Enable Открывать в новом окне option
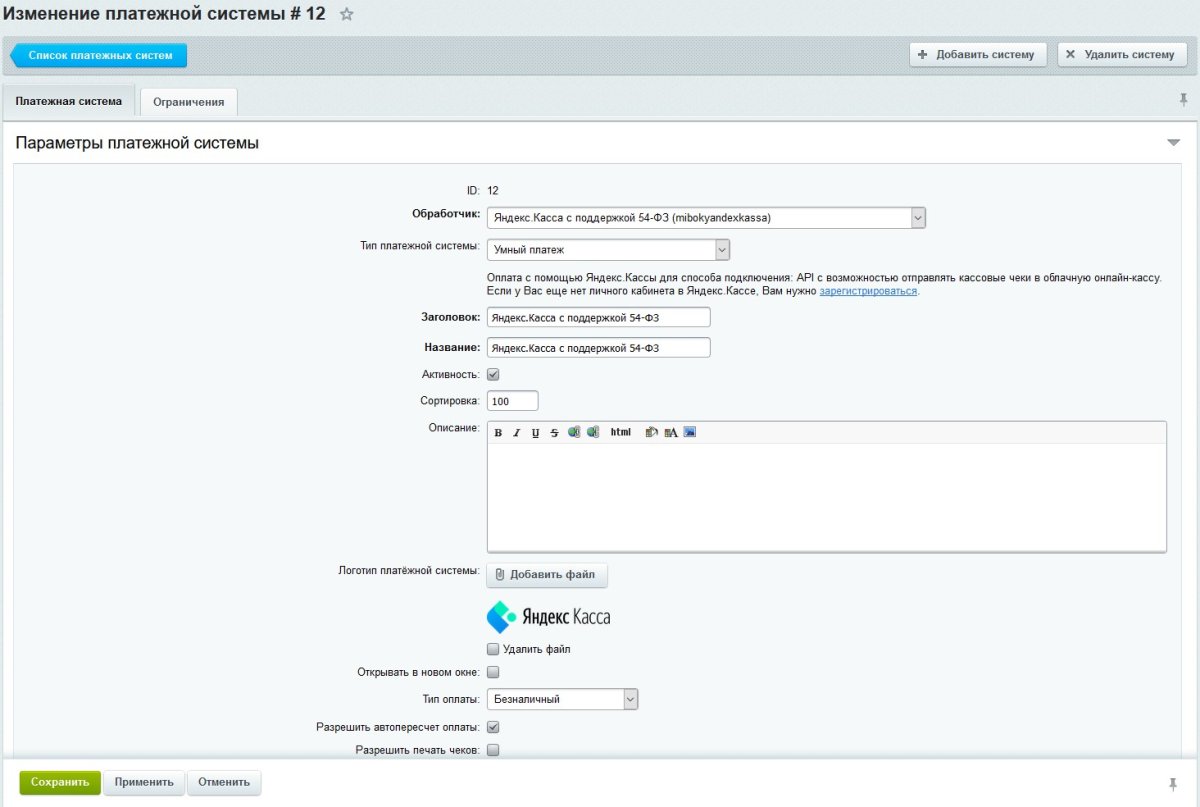Image resolution: width=1200 pixels, height=807 pixels. coord(493,672)
